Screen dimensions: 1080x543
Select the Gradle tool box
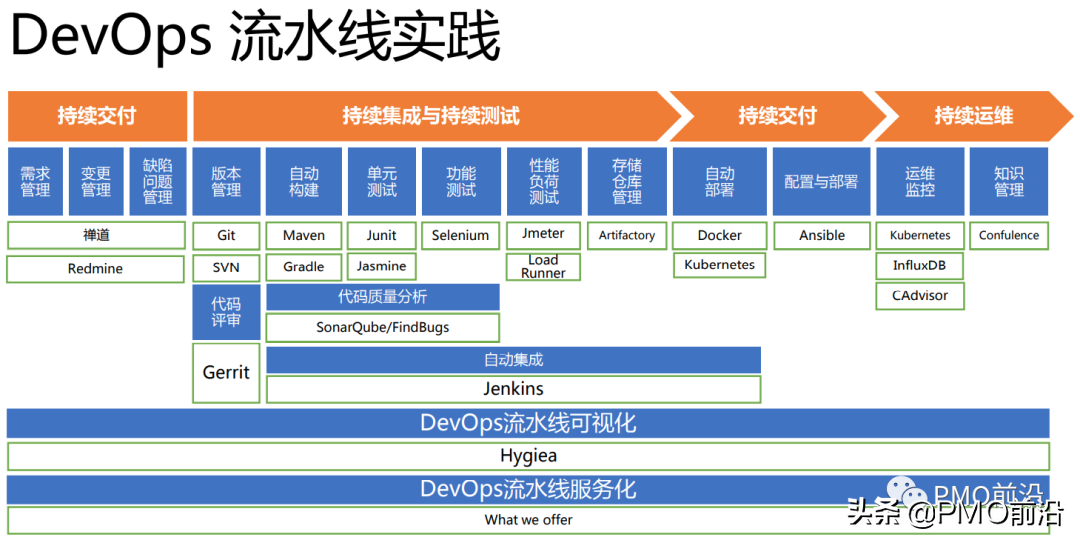pyautogui.click(x=304, y=267)
